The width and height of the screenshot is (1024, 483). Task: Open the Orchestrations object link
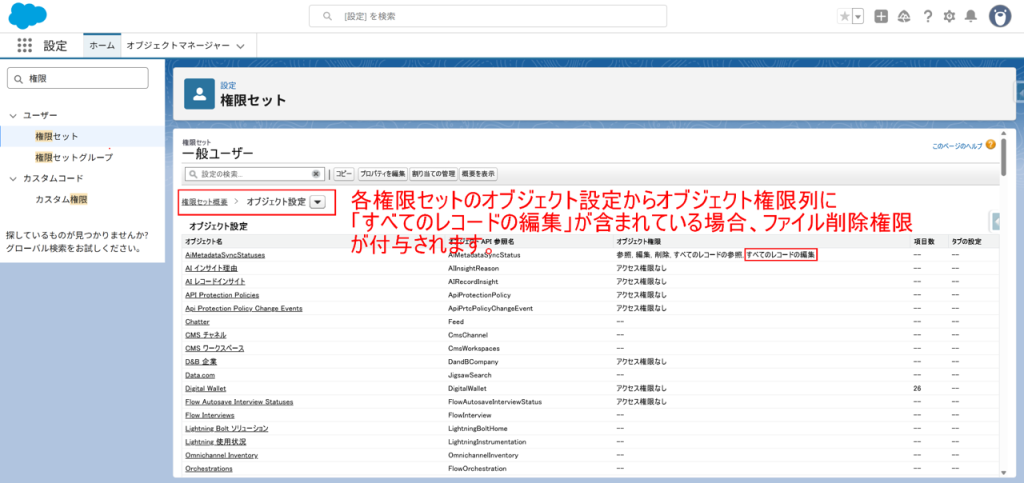tap(209, 469)
